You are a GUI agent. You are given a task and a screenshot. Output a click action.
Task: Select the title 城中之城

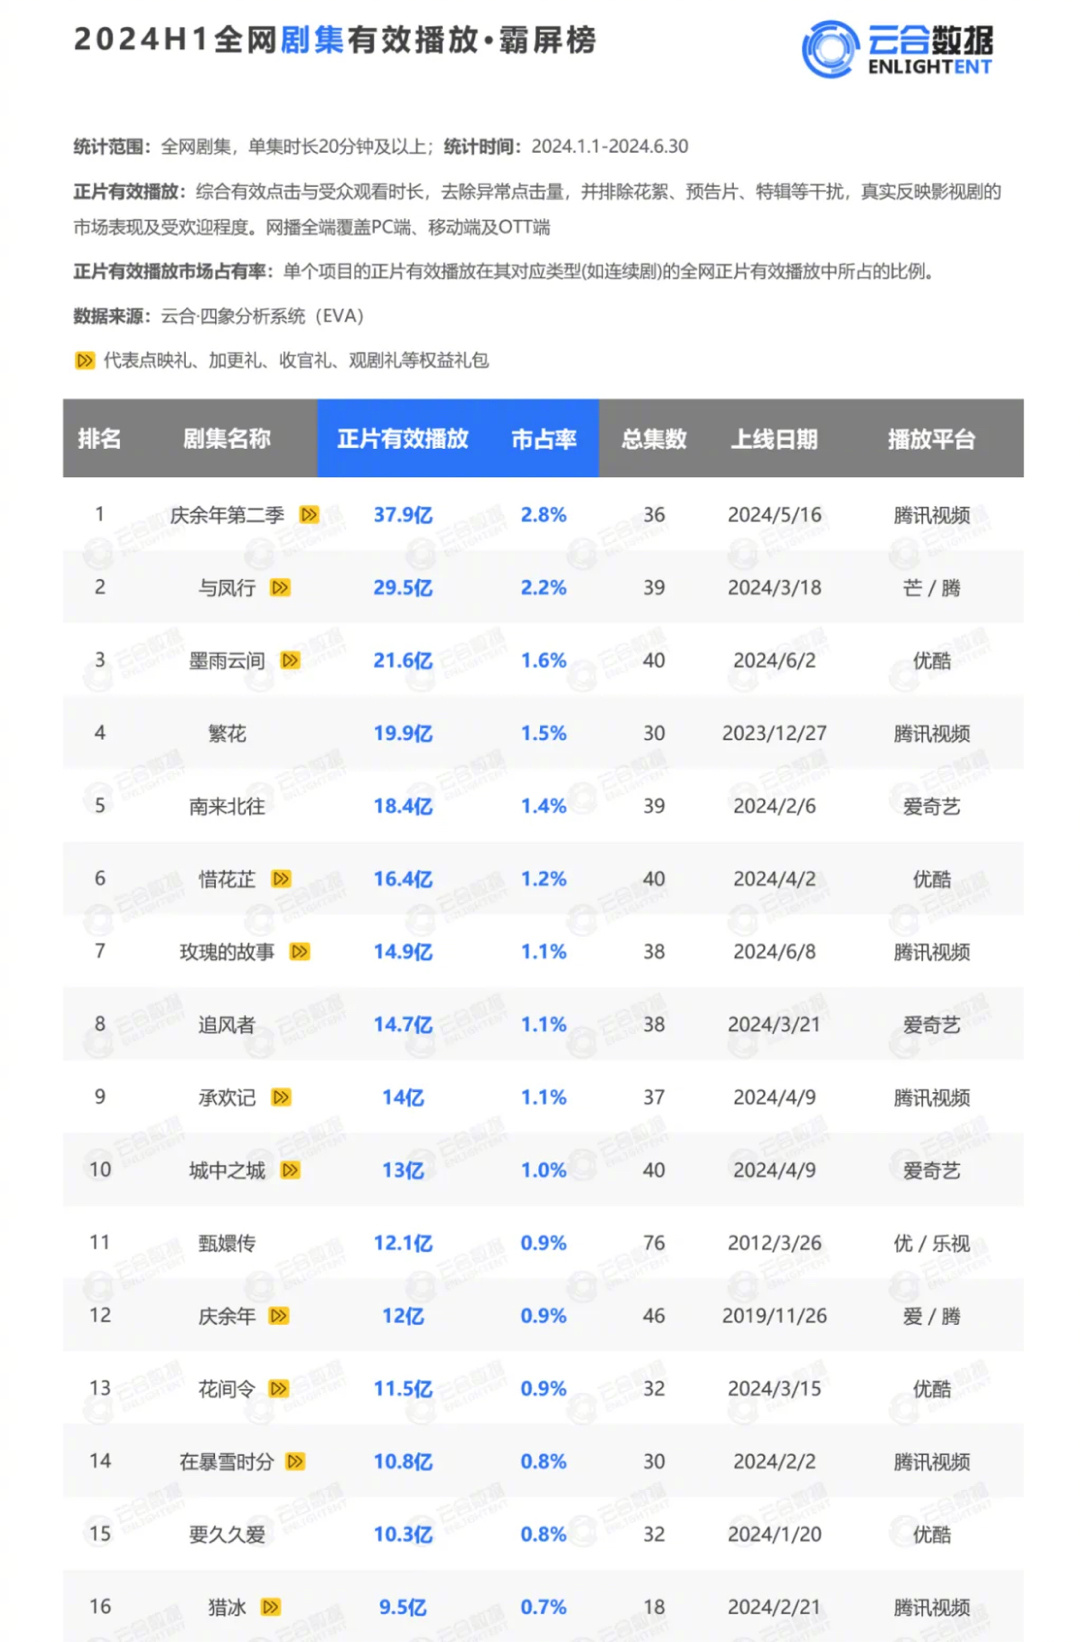coord(227,1170)
